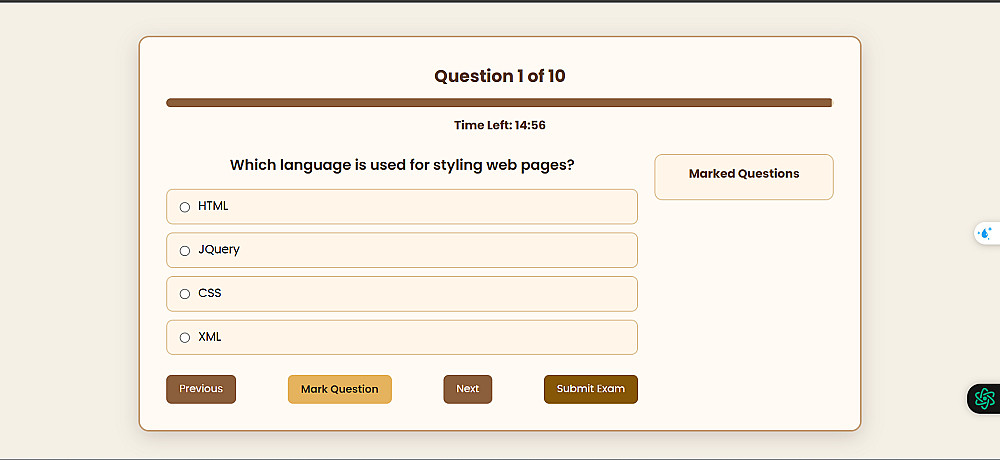Choose the CSS radio button
1000x460 pixels.
pyautogui.click(x=185, y=294)
